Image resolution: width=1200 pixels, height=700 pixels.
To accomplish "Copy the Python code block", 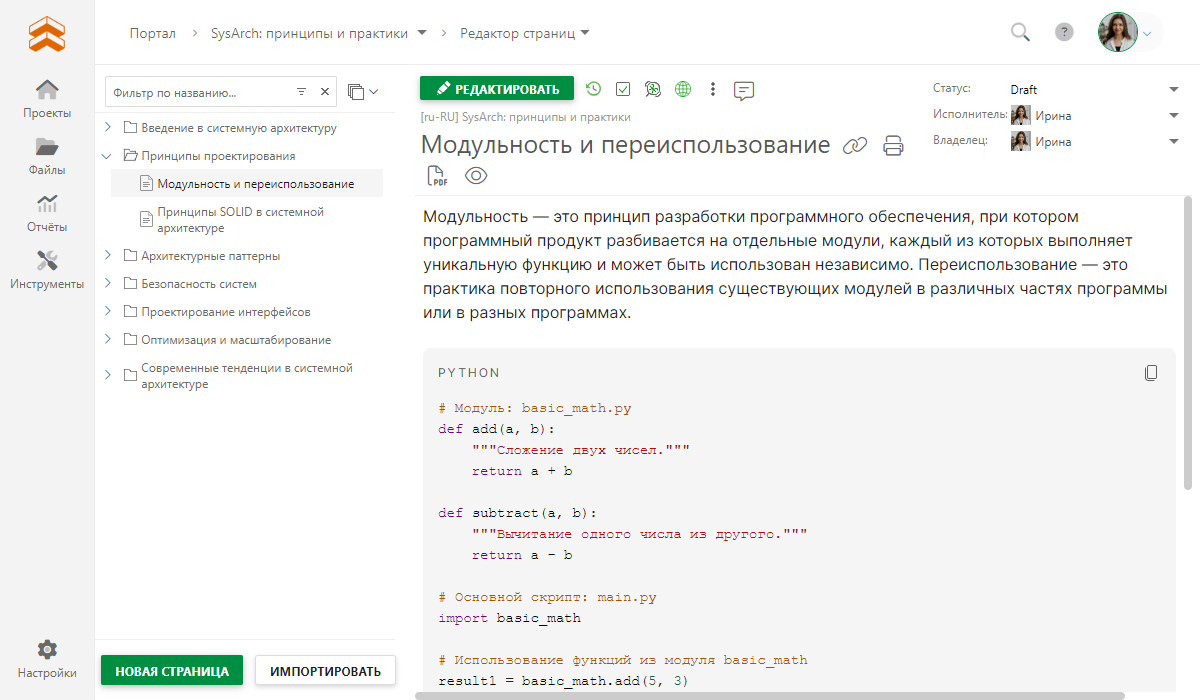I will coord(1151,373).
